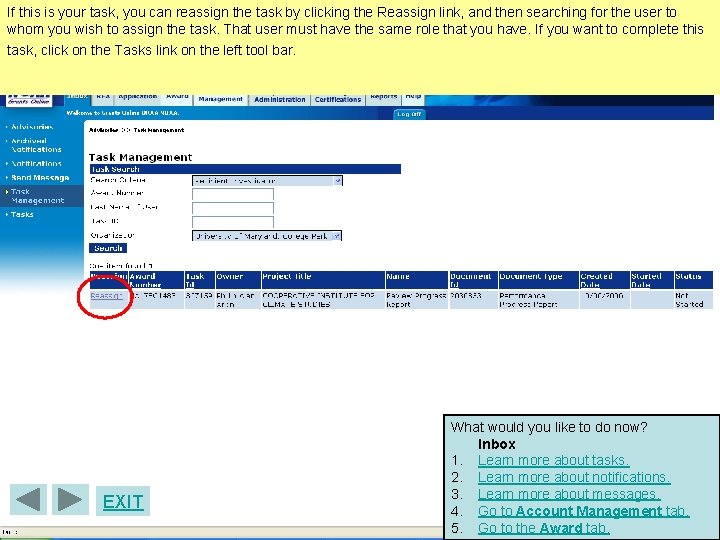Viewport: 720px width, 540px height.
Task: Follow 'Go to the Award tab' link
Action: pos(544,528)
